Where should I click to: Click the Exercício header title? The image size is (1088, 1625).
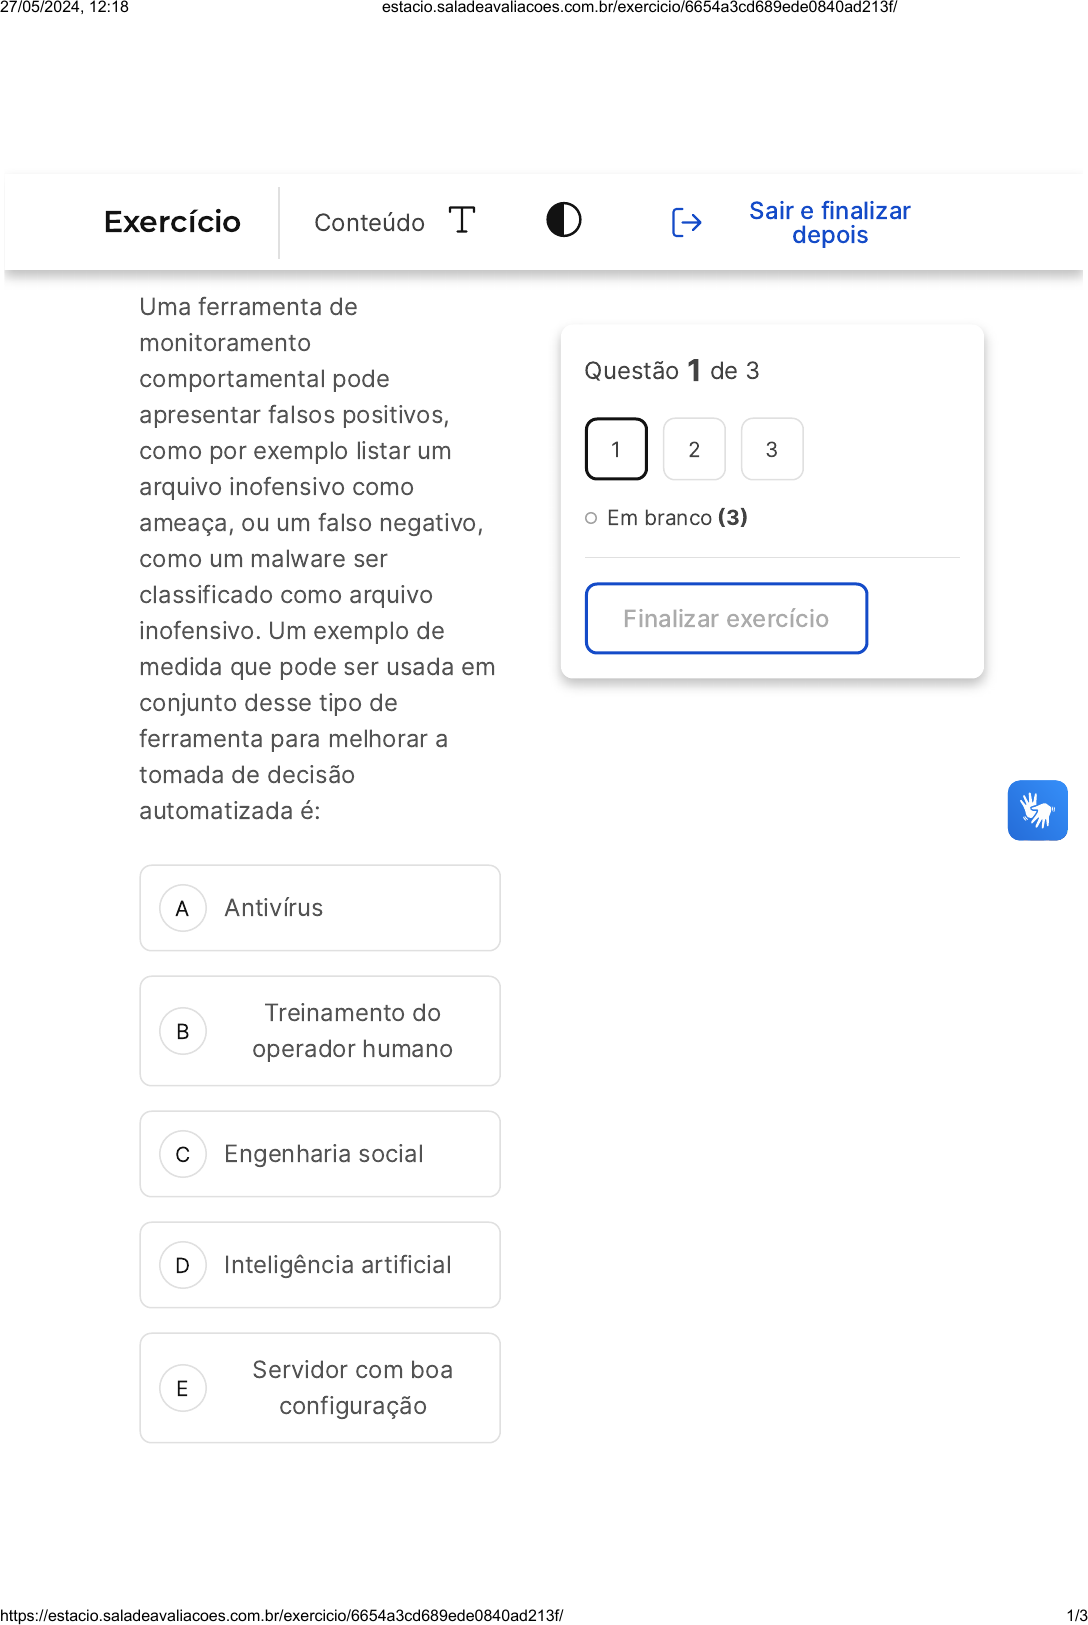[172, 222]
